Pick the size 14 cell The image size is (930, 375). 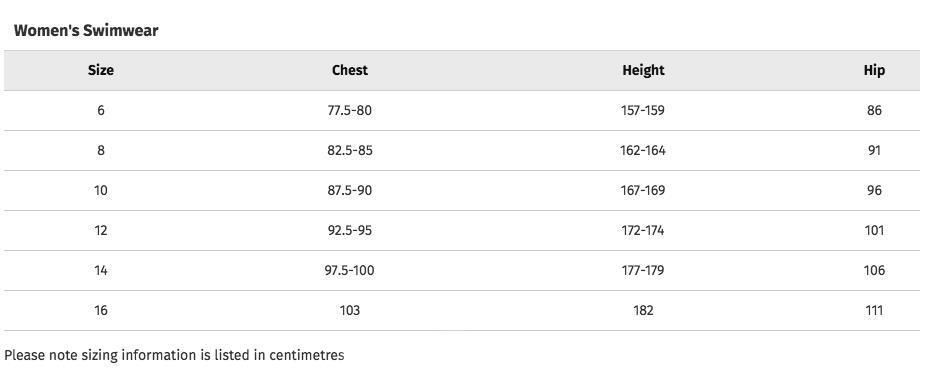click(101, 271)
